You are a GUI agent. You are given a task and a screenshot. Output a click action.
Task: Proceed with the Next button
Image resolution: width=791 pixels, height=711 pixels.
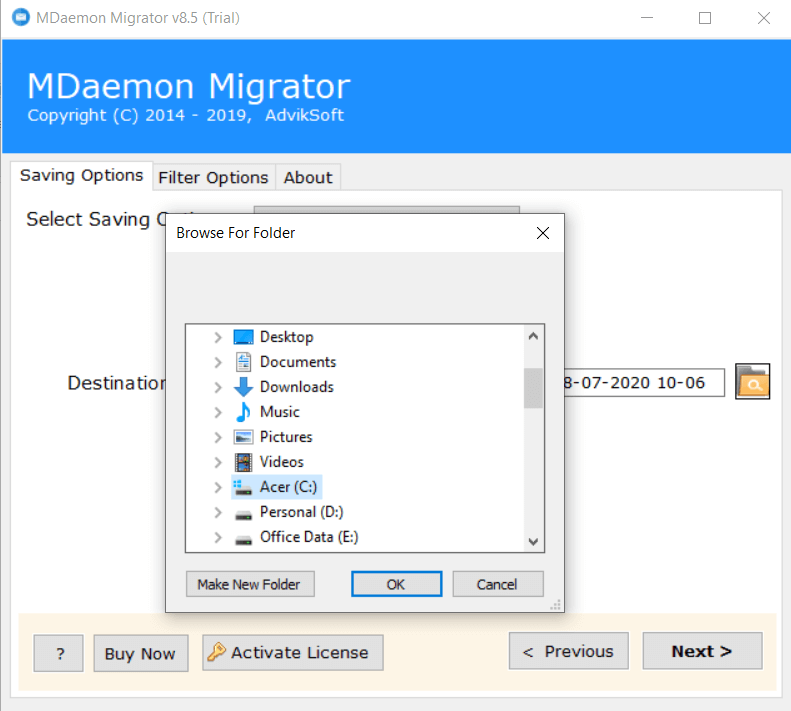[x=702, y=651]
